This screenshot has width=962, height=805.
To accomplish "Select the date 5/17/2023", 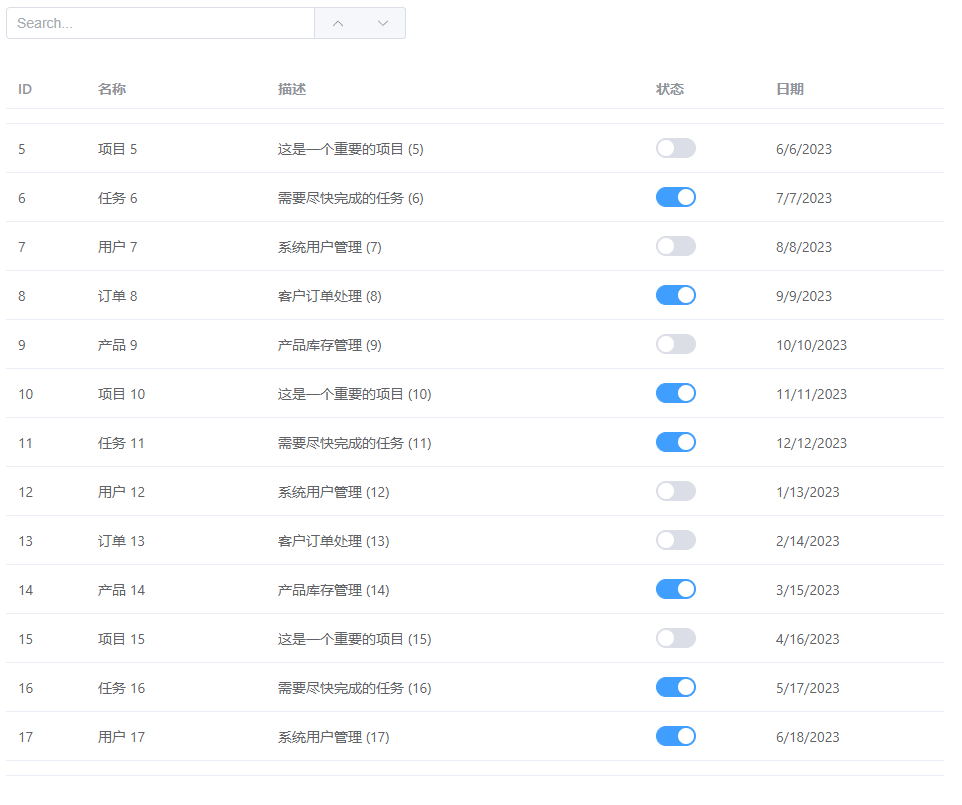I will tap(807, 688).
